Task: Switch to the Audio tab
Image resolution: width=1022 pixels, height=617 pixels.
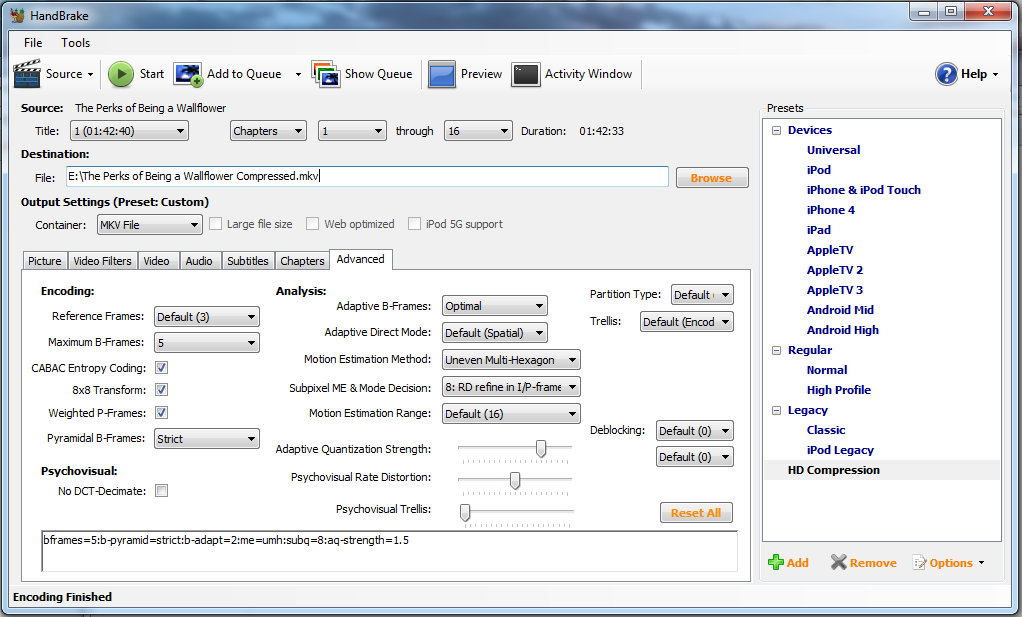Action: coord(199,261)
